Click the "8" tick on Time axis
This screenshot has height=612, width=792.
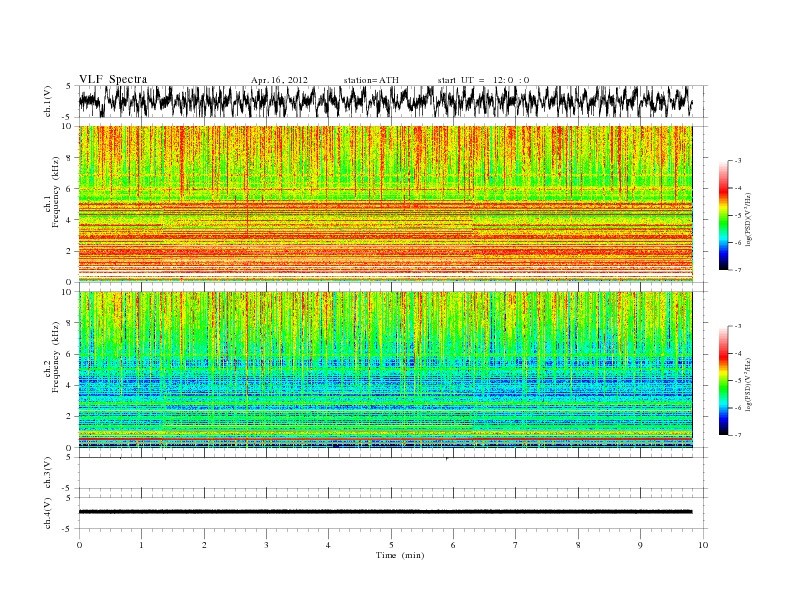[578, 545]
